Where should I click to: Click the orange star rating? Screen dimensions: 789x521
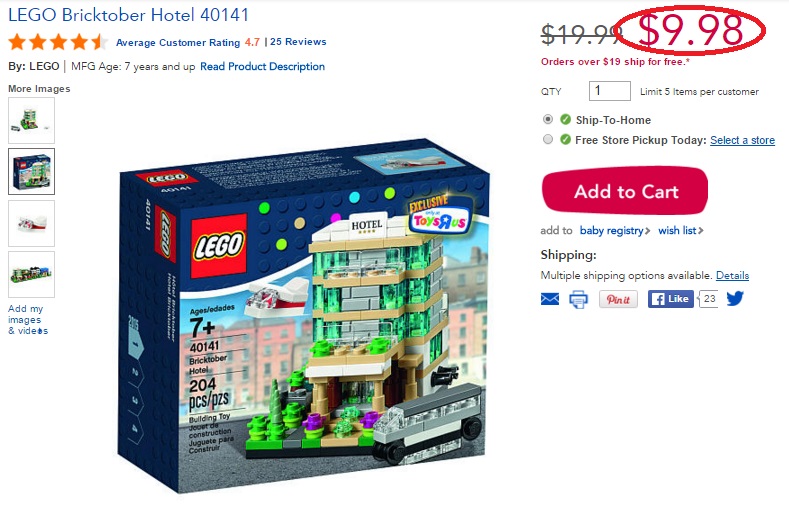57,42
